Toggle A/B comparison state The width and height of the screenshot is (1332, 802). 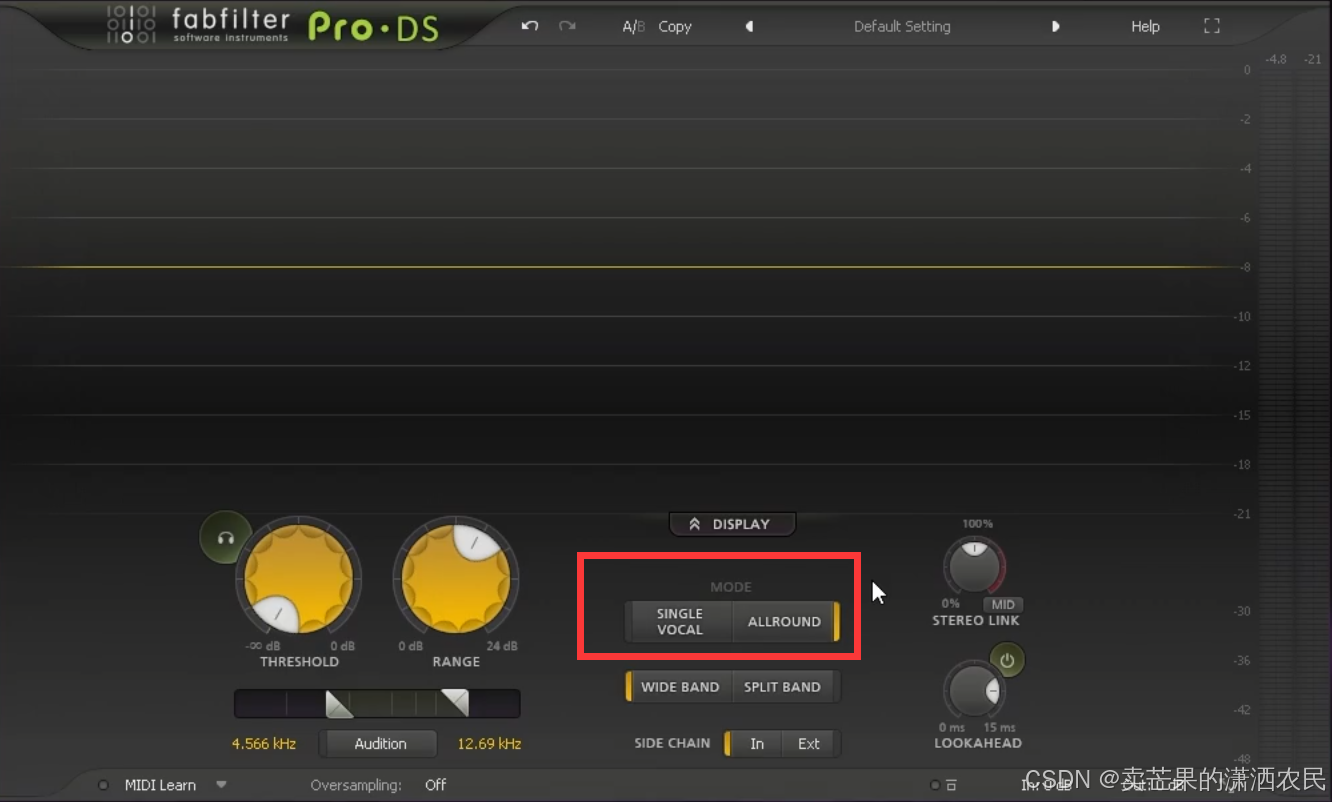coord(633,27)
